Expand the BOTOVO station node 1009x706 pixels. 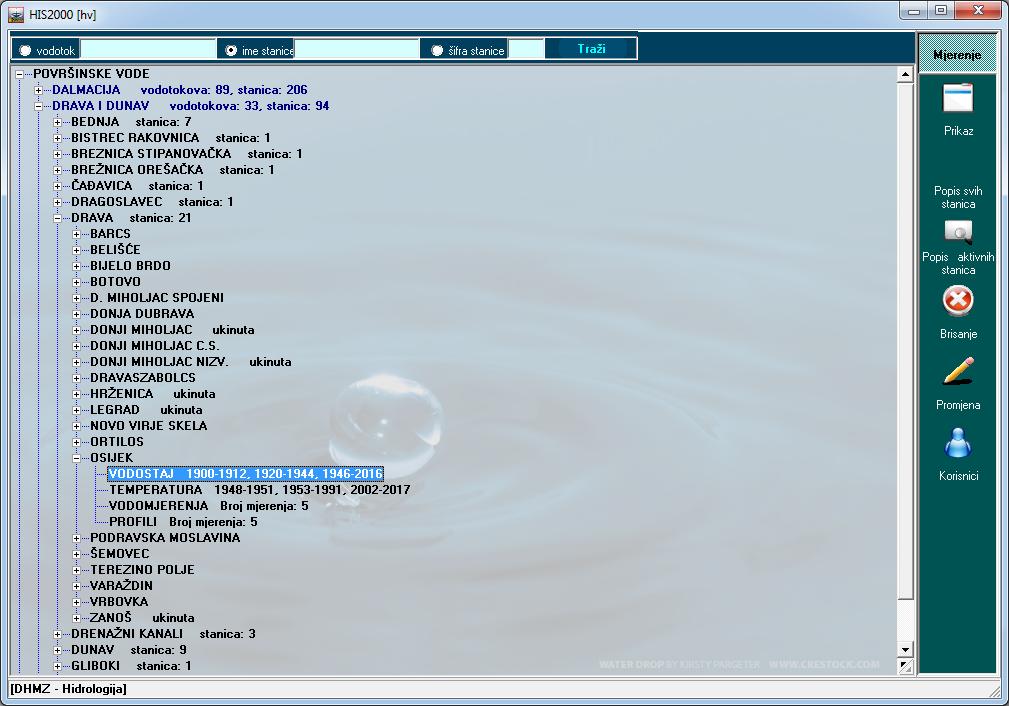click(76, 282)
